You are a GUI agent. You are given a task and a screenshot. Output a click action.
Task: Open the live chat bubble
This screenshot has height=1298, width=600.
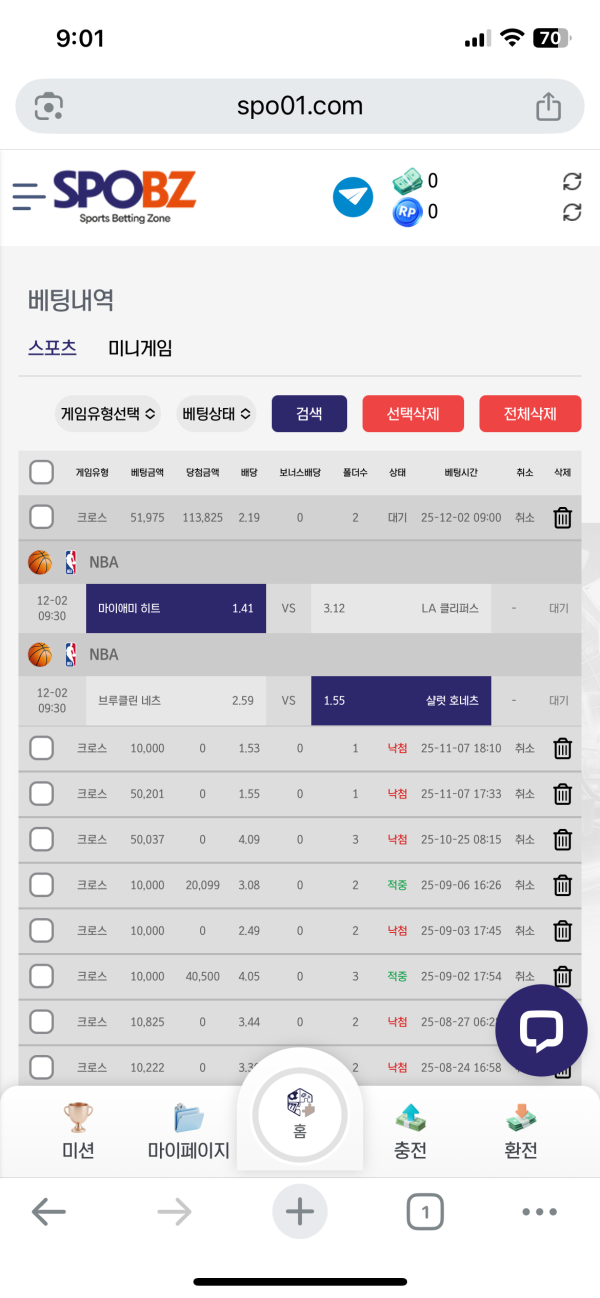coord(541,1030)
